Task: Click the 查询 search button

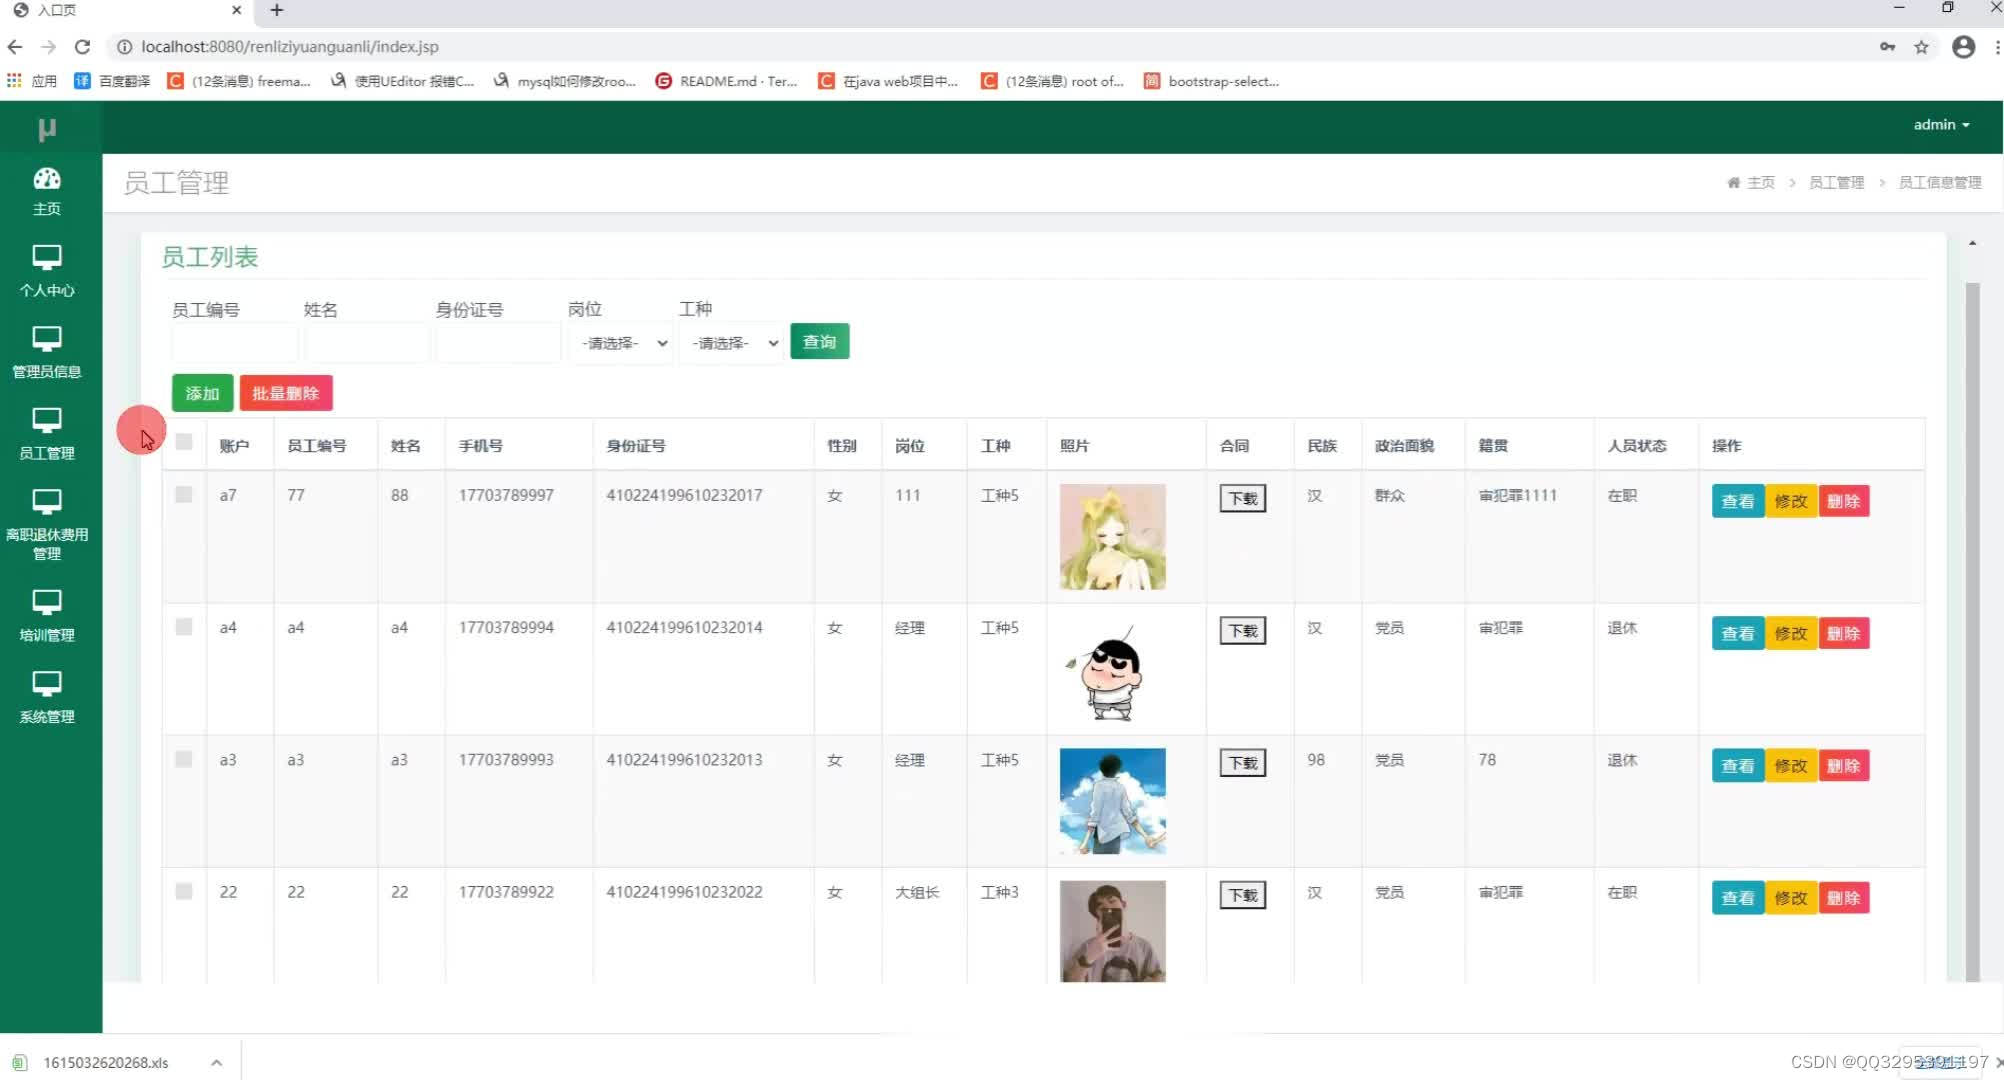Action: [819, 342]
